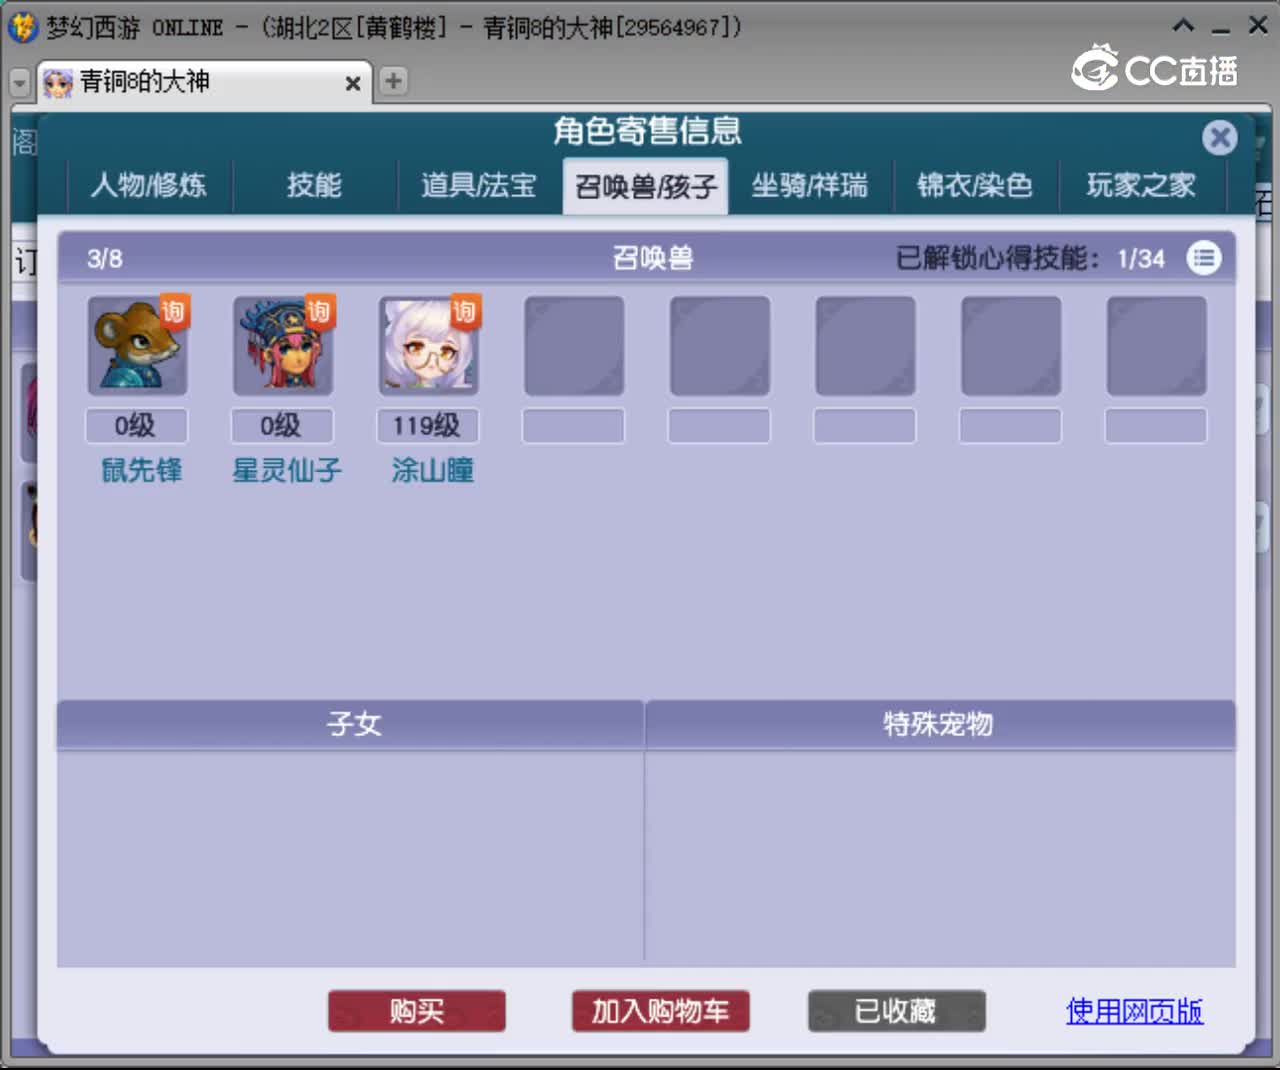
Task: Close the 青铜8的大神 tab
Action: (x=352, y=84)
